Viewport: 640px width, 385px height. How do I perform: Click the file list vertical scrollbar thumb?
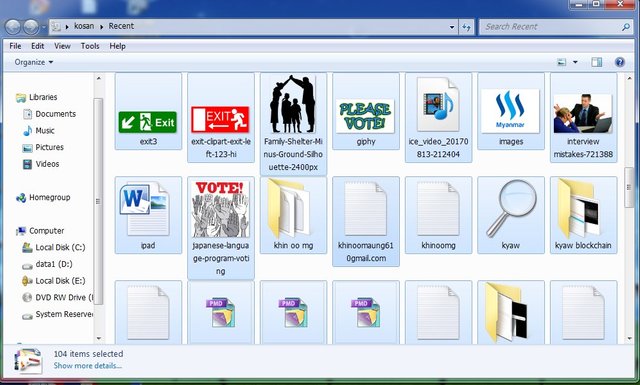(x=629, y=188)
